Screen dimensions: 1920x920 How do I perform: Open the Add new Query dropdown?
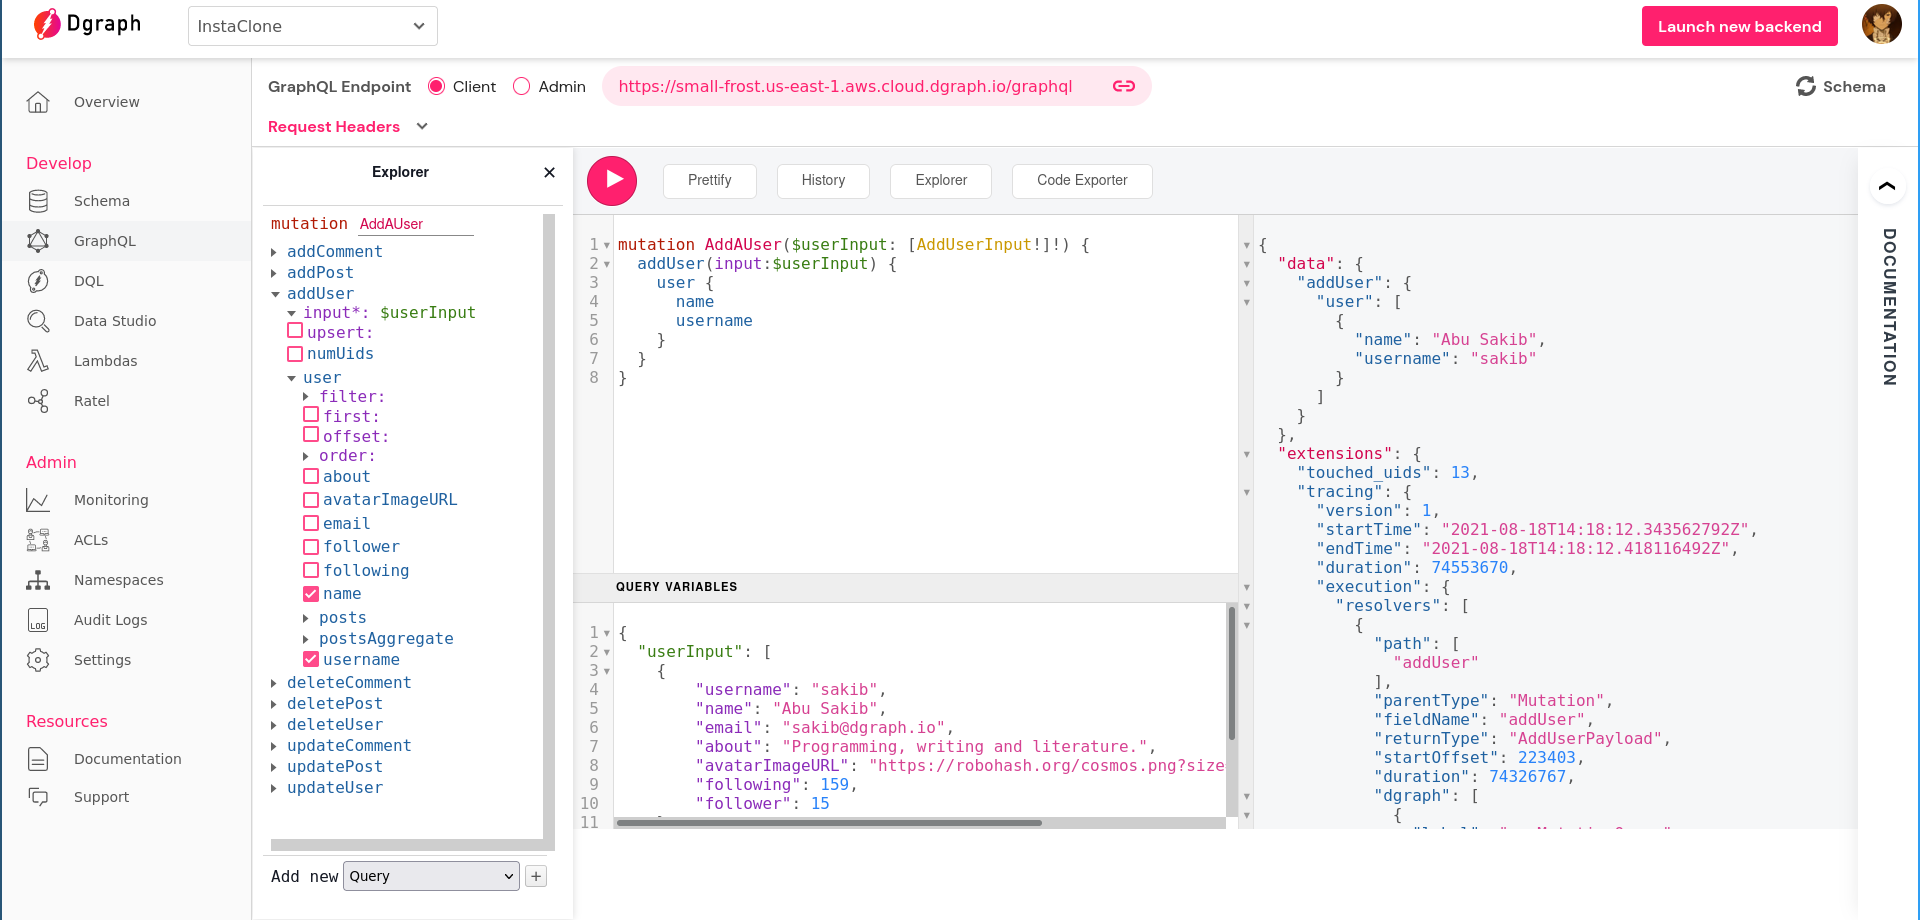[431, 876]
